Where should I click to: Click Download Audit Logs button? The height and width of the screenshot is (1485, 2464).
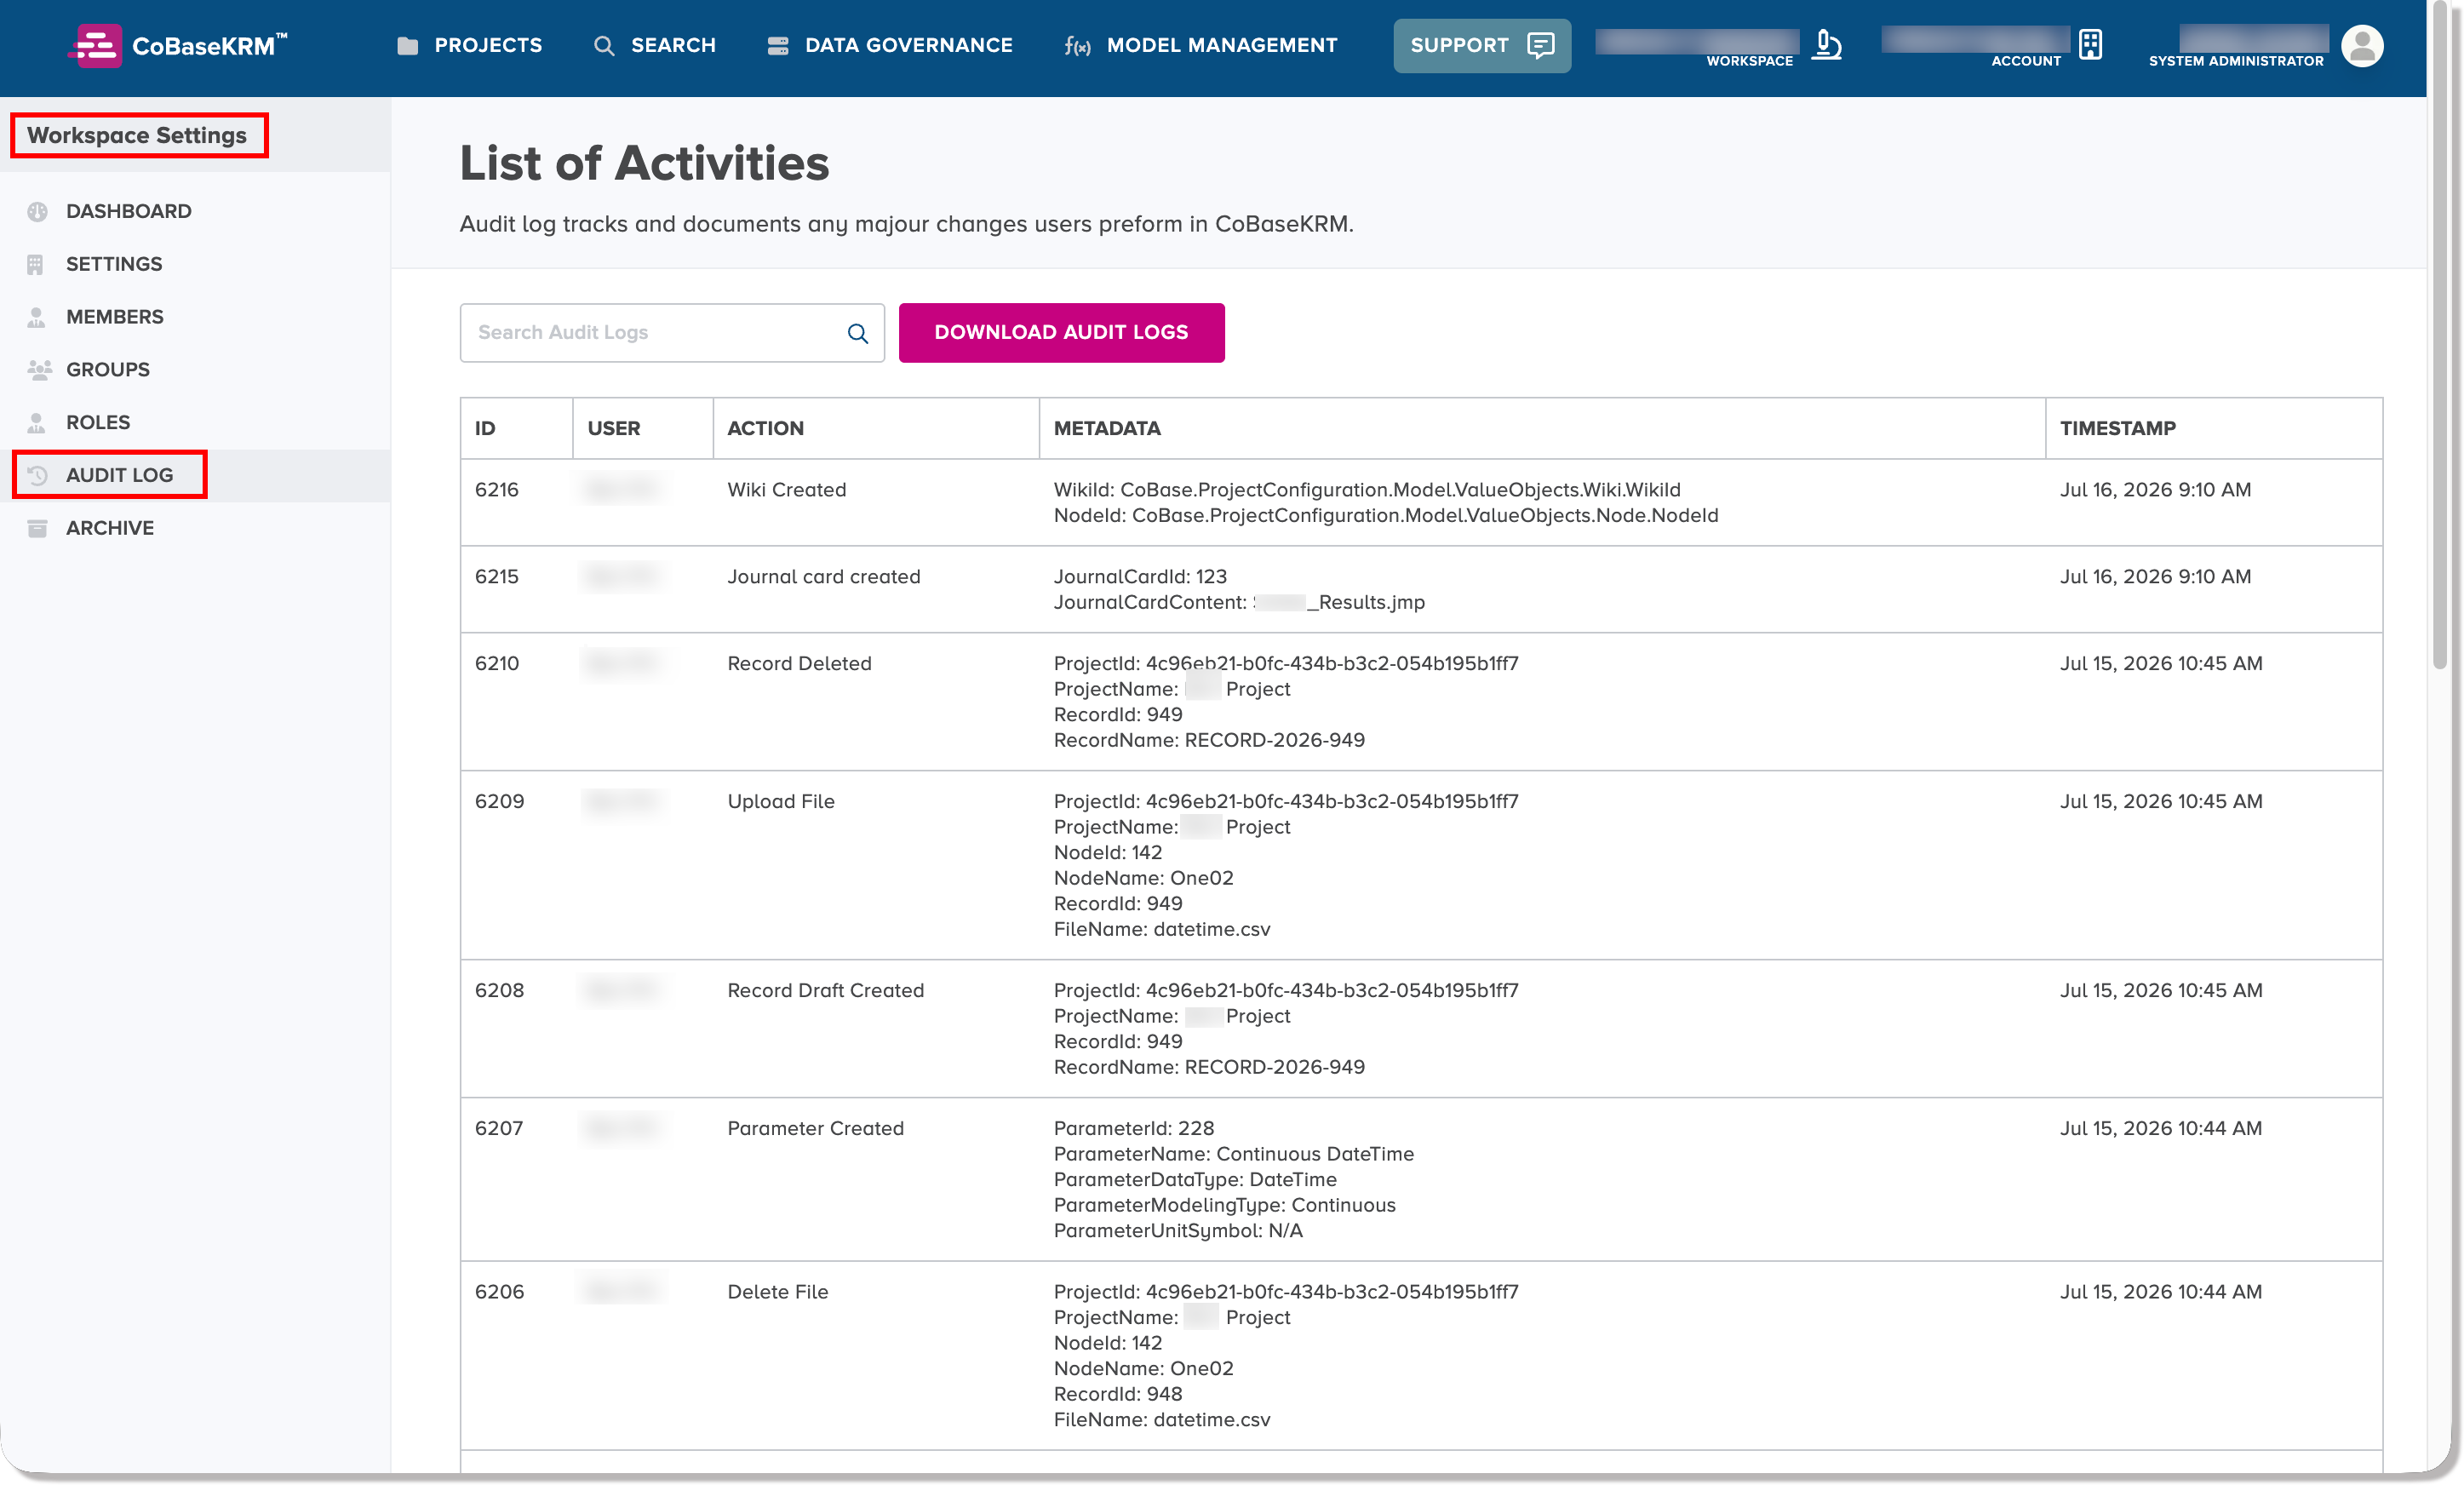[x=1061, y=333]
